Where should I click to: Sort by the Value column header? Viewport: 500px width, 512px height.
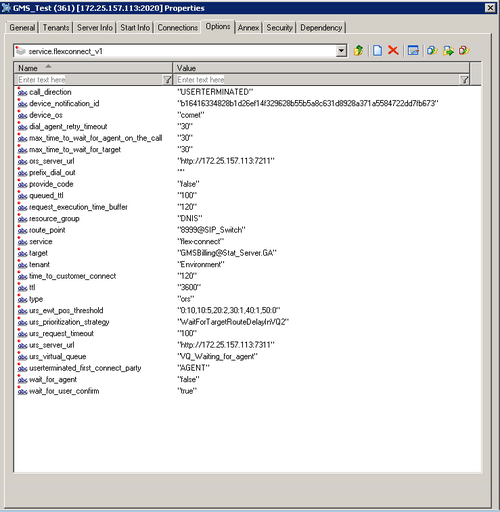(x=321, y=68)
